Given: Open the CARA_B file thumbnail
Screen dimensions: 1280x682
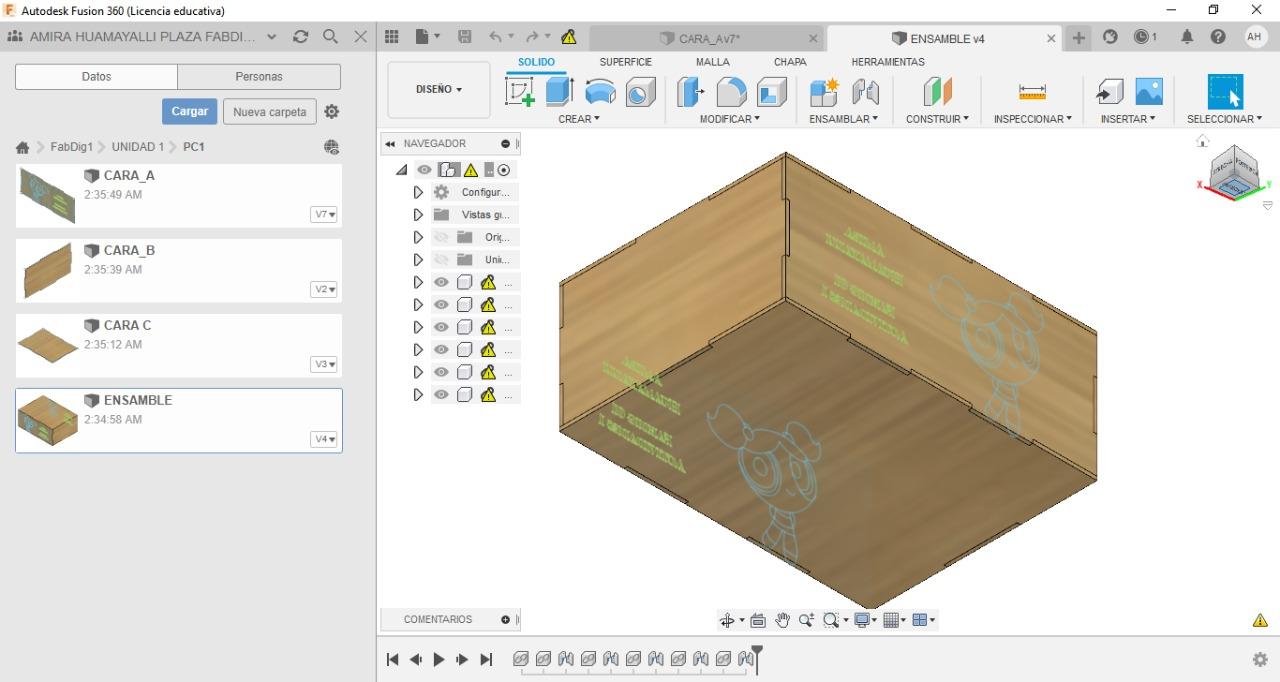Looking at the screenshot, I should pyautogui.click(x=47, y=270).
